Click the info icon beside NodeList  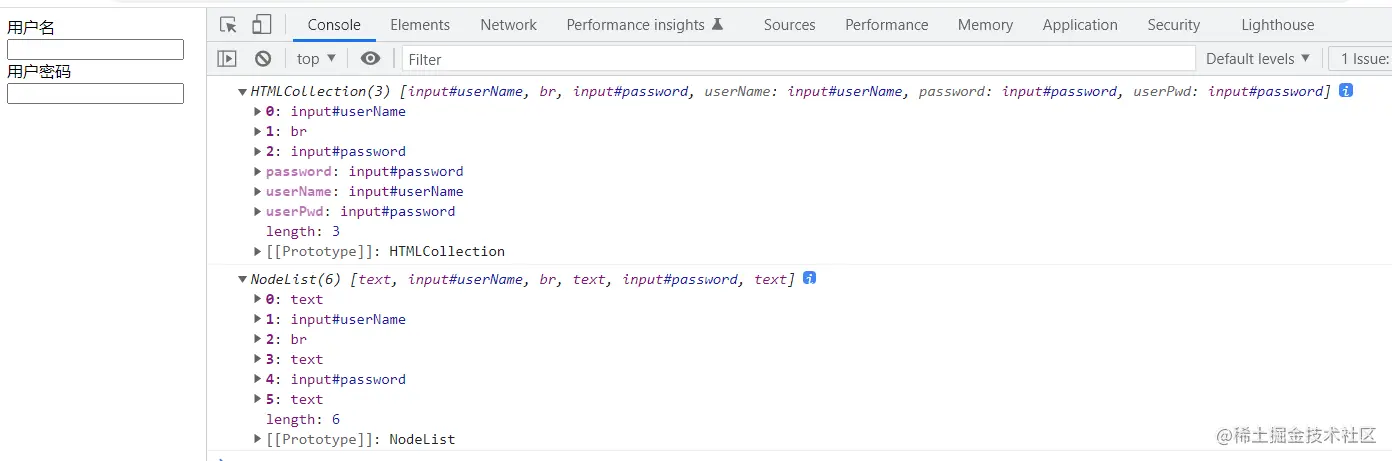click(x=810, y=278)
